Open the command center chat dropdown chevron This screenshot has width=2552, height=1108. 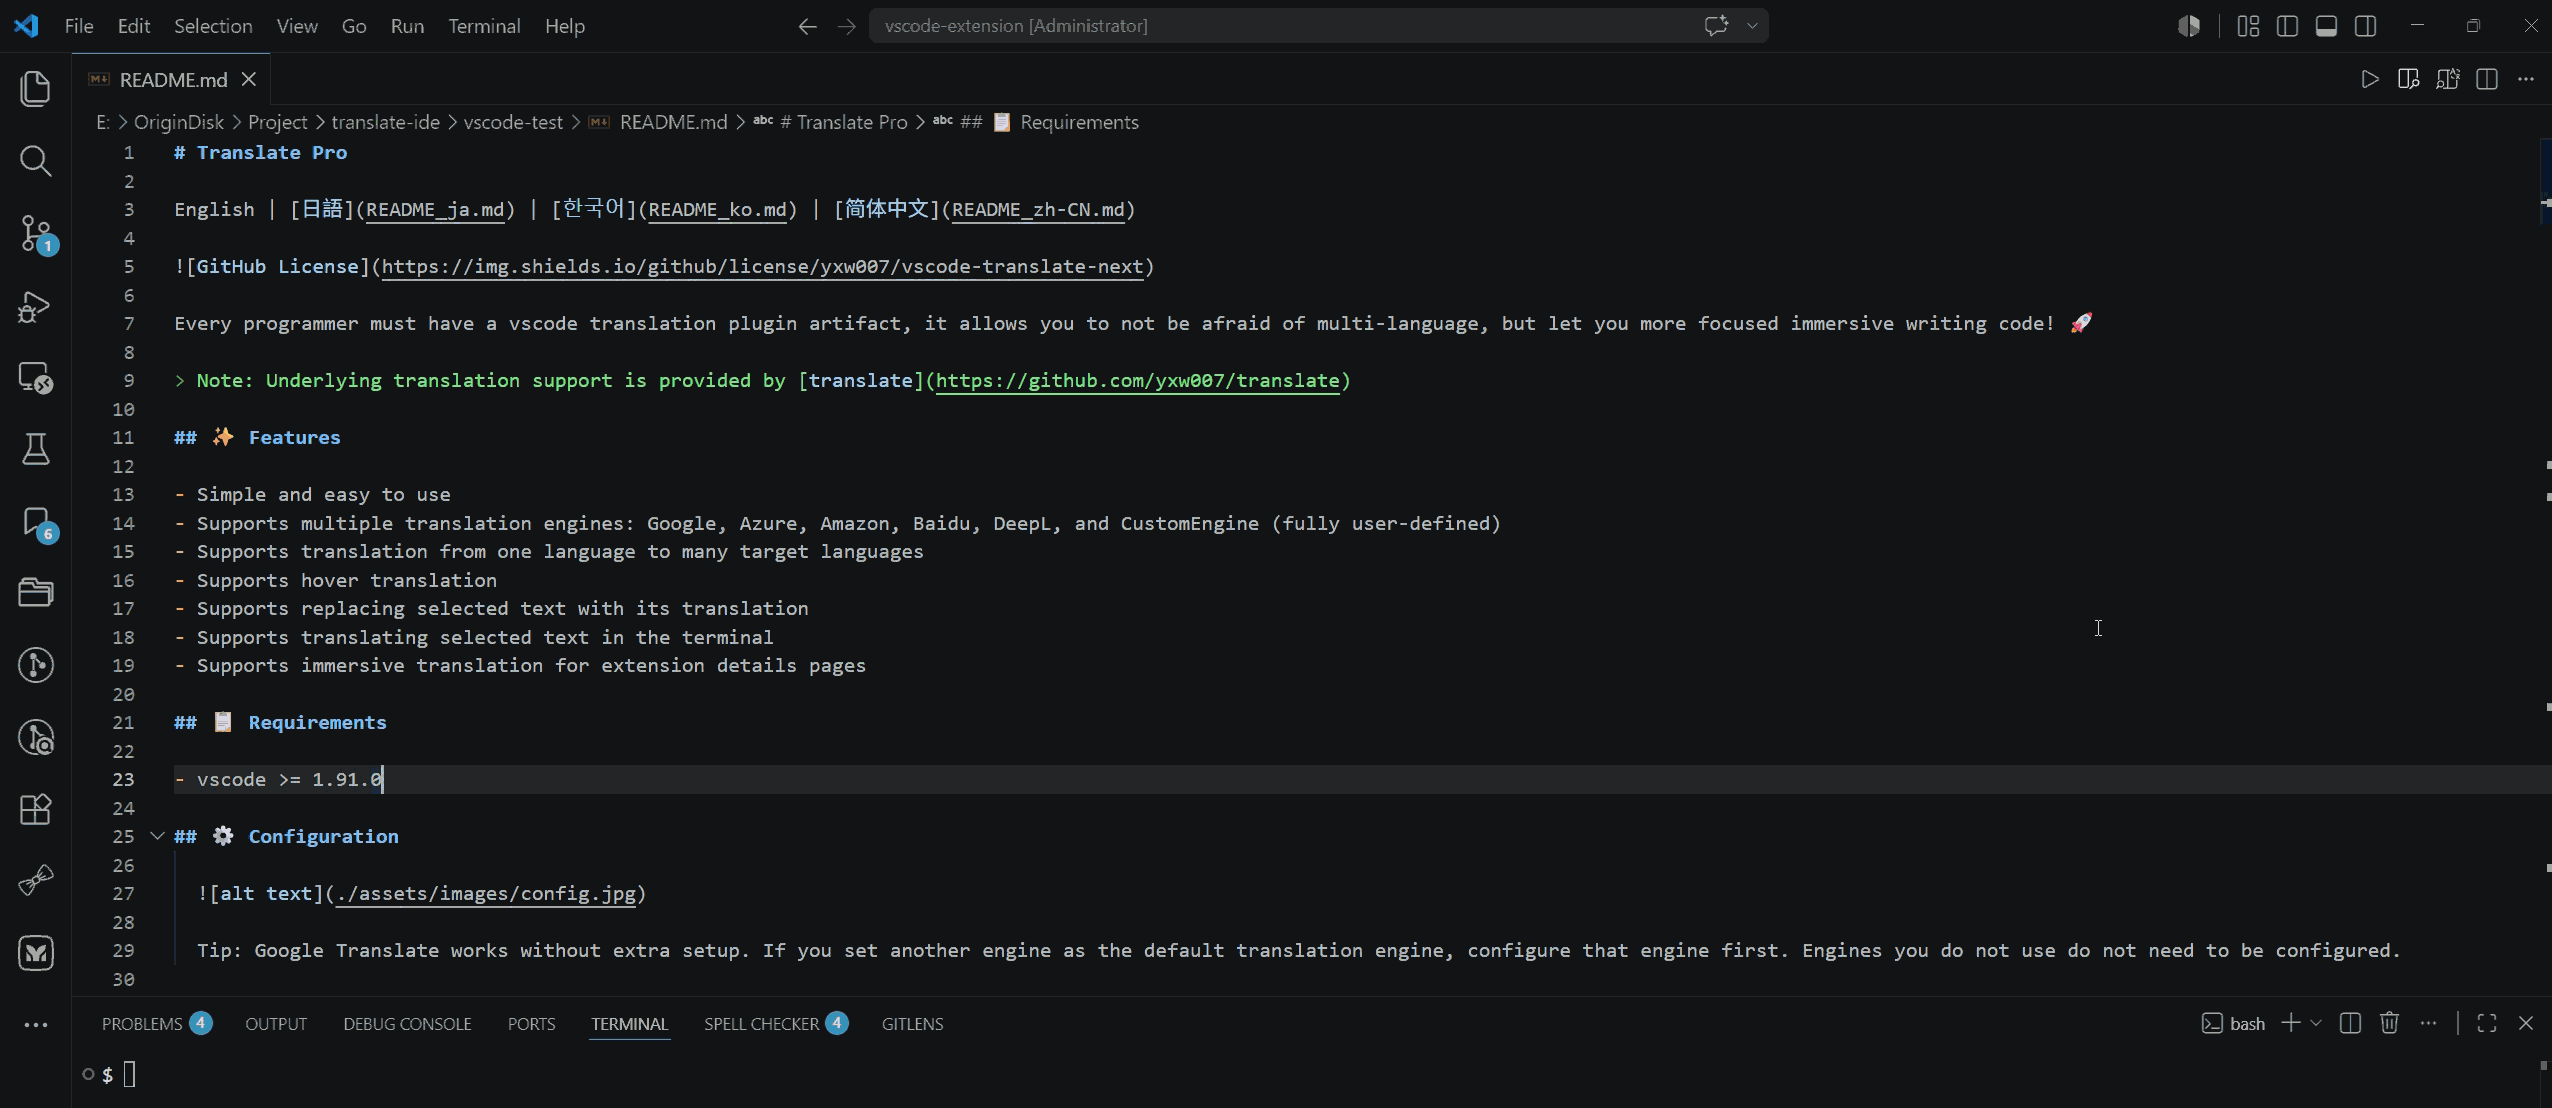[x=1752, y=26]
